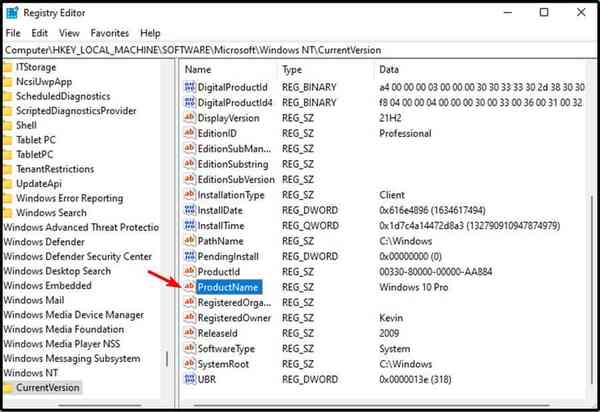600x412 pixels.
Task: Click the 'Professional' data value
Action: coord(405,133)
